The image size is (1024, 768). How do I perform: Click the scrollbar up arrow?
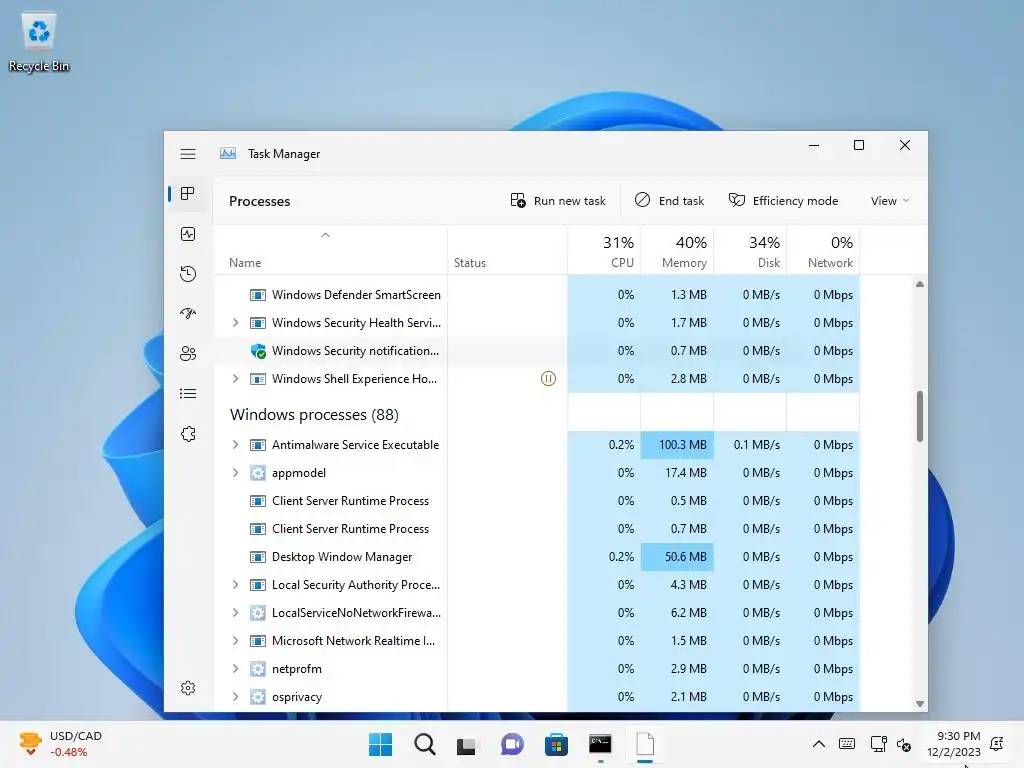(x=920, y=284)
